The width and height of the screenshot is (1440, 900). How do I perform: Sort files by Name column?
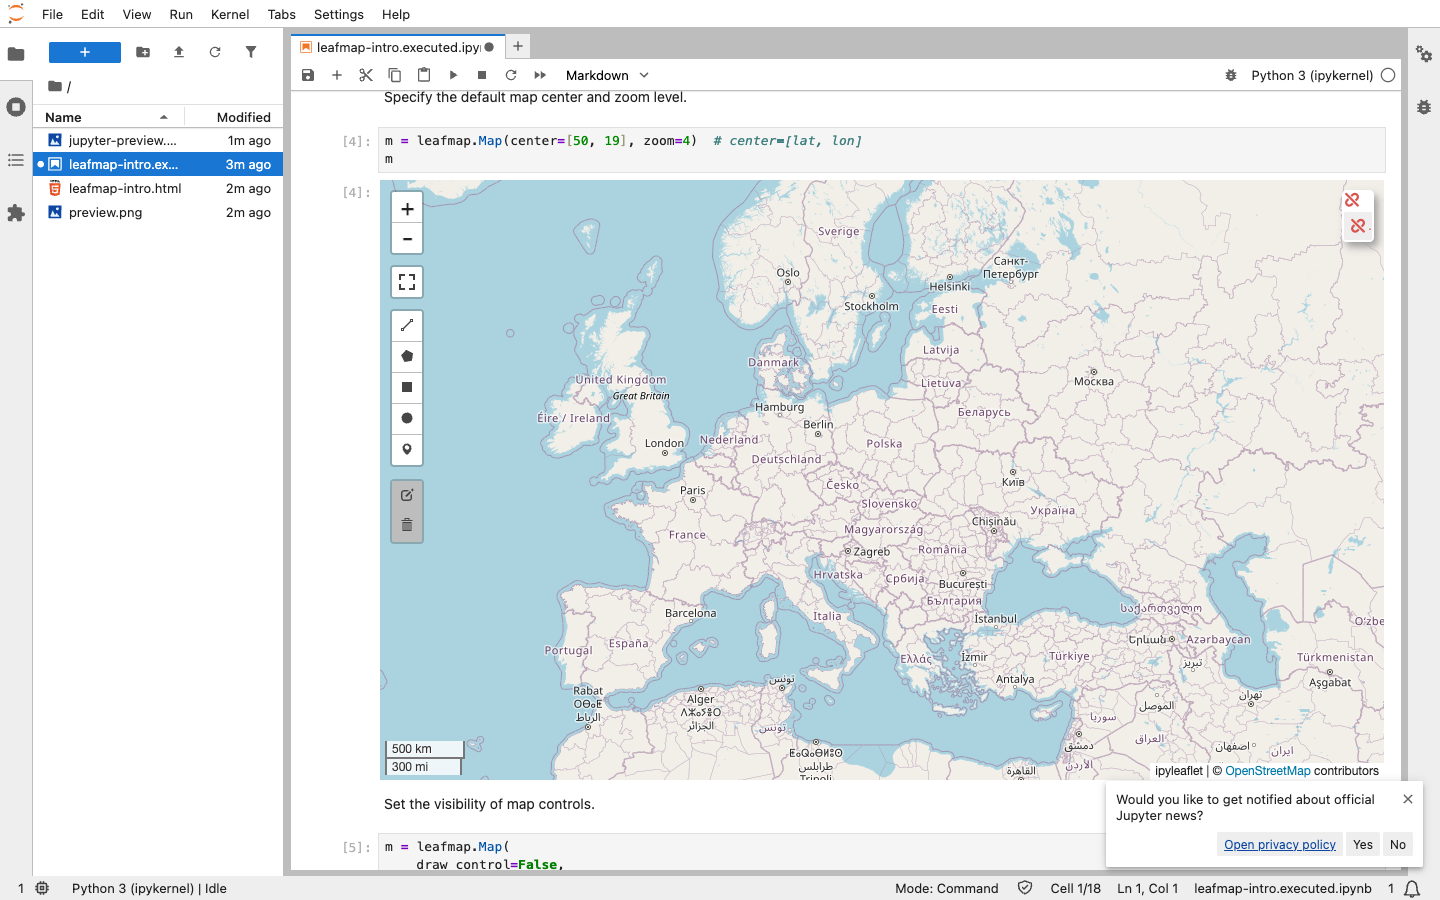pyautogui.click(x=108, y=117)
